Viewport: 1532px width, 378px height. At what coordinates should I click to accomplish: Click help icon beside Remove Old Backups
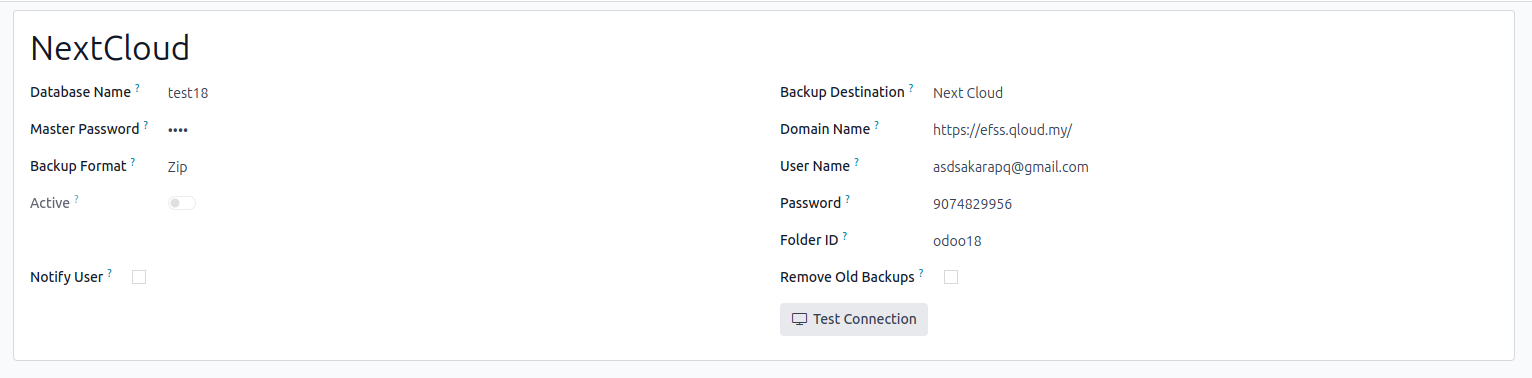tap(921, 274)
